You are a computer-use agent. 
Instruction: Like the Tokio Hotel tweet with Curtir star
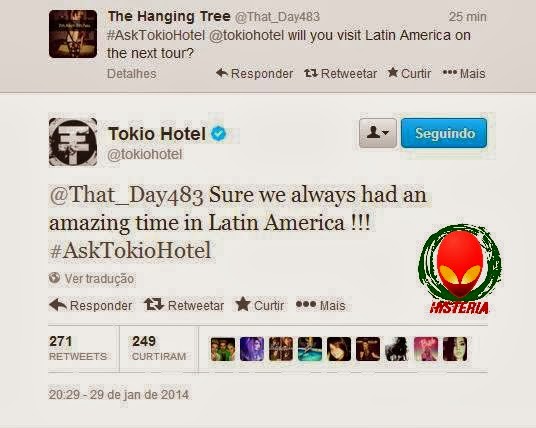click(260, 305)
